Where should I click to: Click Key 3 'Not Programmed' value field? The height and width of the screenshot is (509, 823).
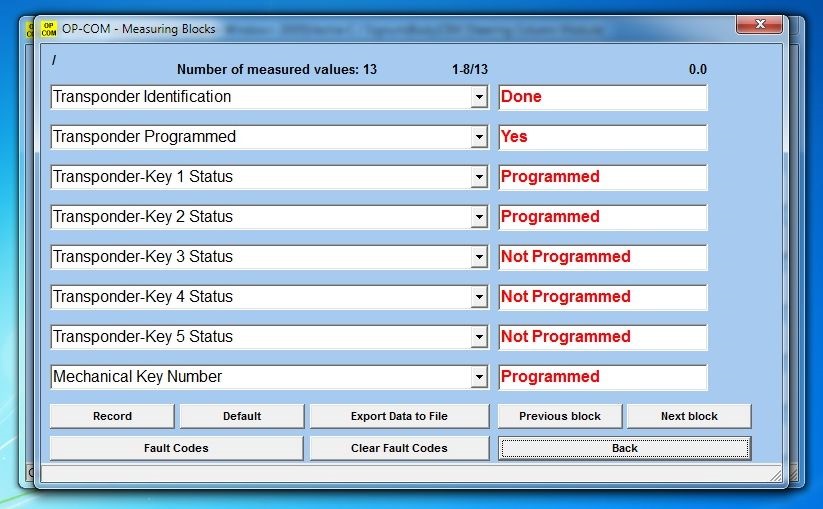coord(603,257)
